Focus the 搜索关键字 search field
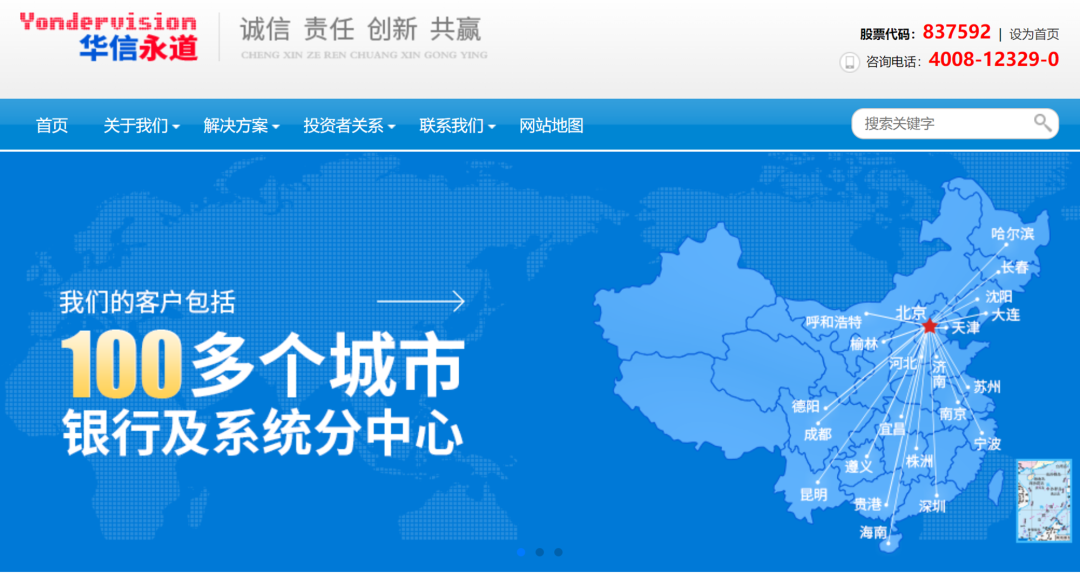 click(x=955, y=124)
